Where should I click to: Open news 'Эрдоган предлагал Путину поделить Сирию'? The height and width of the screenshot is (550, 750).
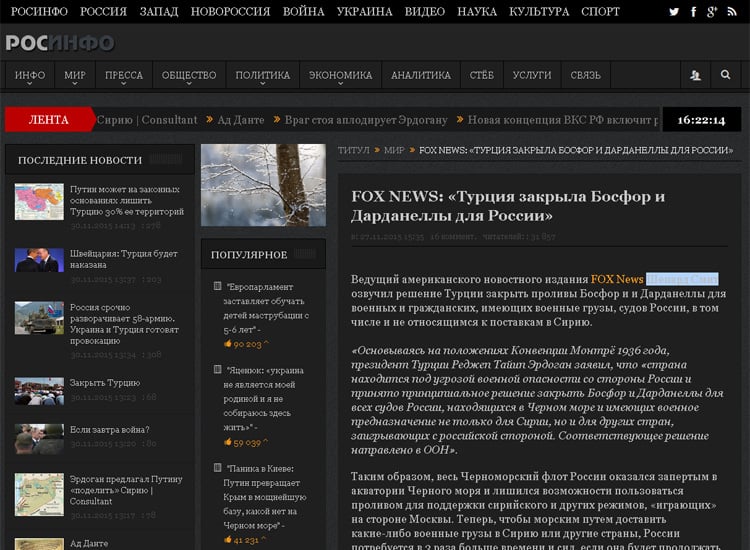126,490
